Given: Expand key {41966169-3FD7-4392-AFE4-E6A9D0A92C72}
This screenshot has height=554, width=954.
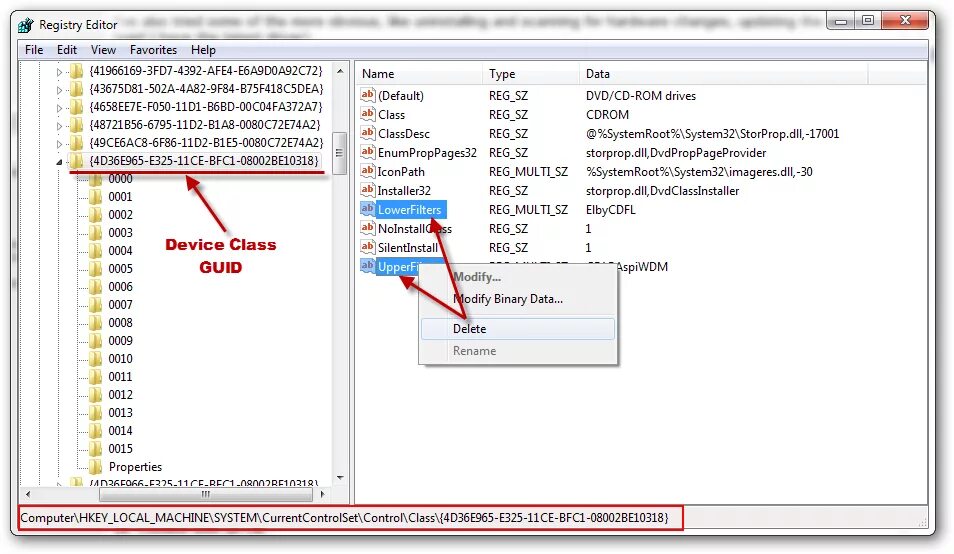Looking at the screenshot, I should 59,72.
